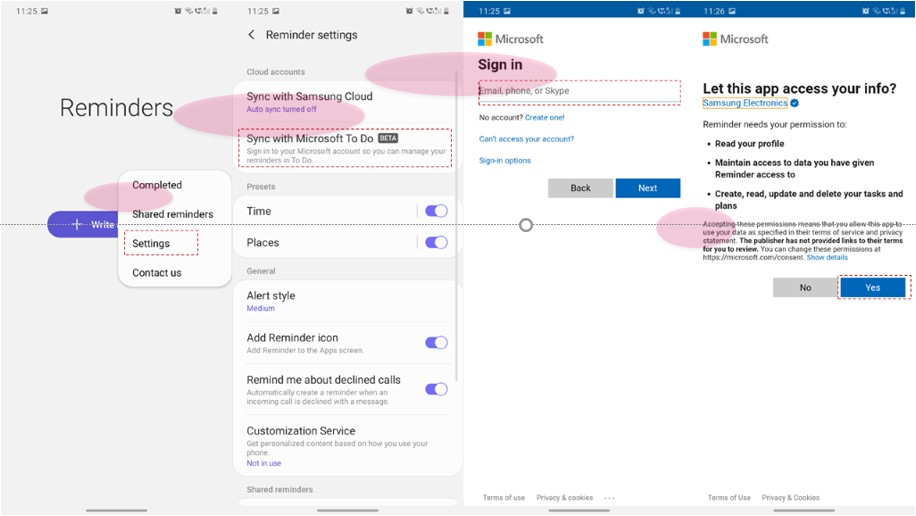The image size is (916, 516).
Task: Click the verified badge next to Samsung Electronics
Action: click(795, 103)
